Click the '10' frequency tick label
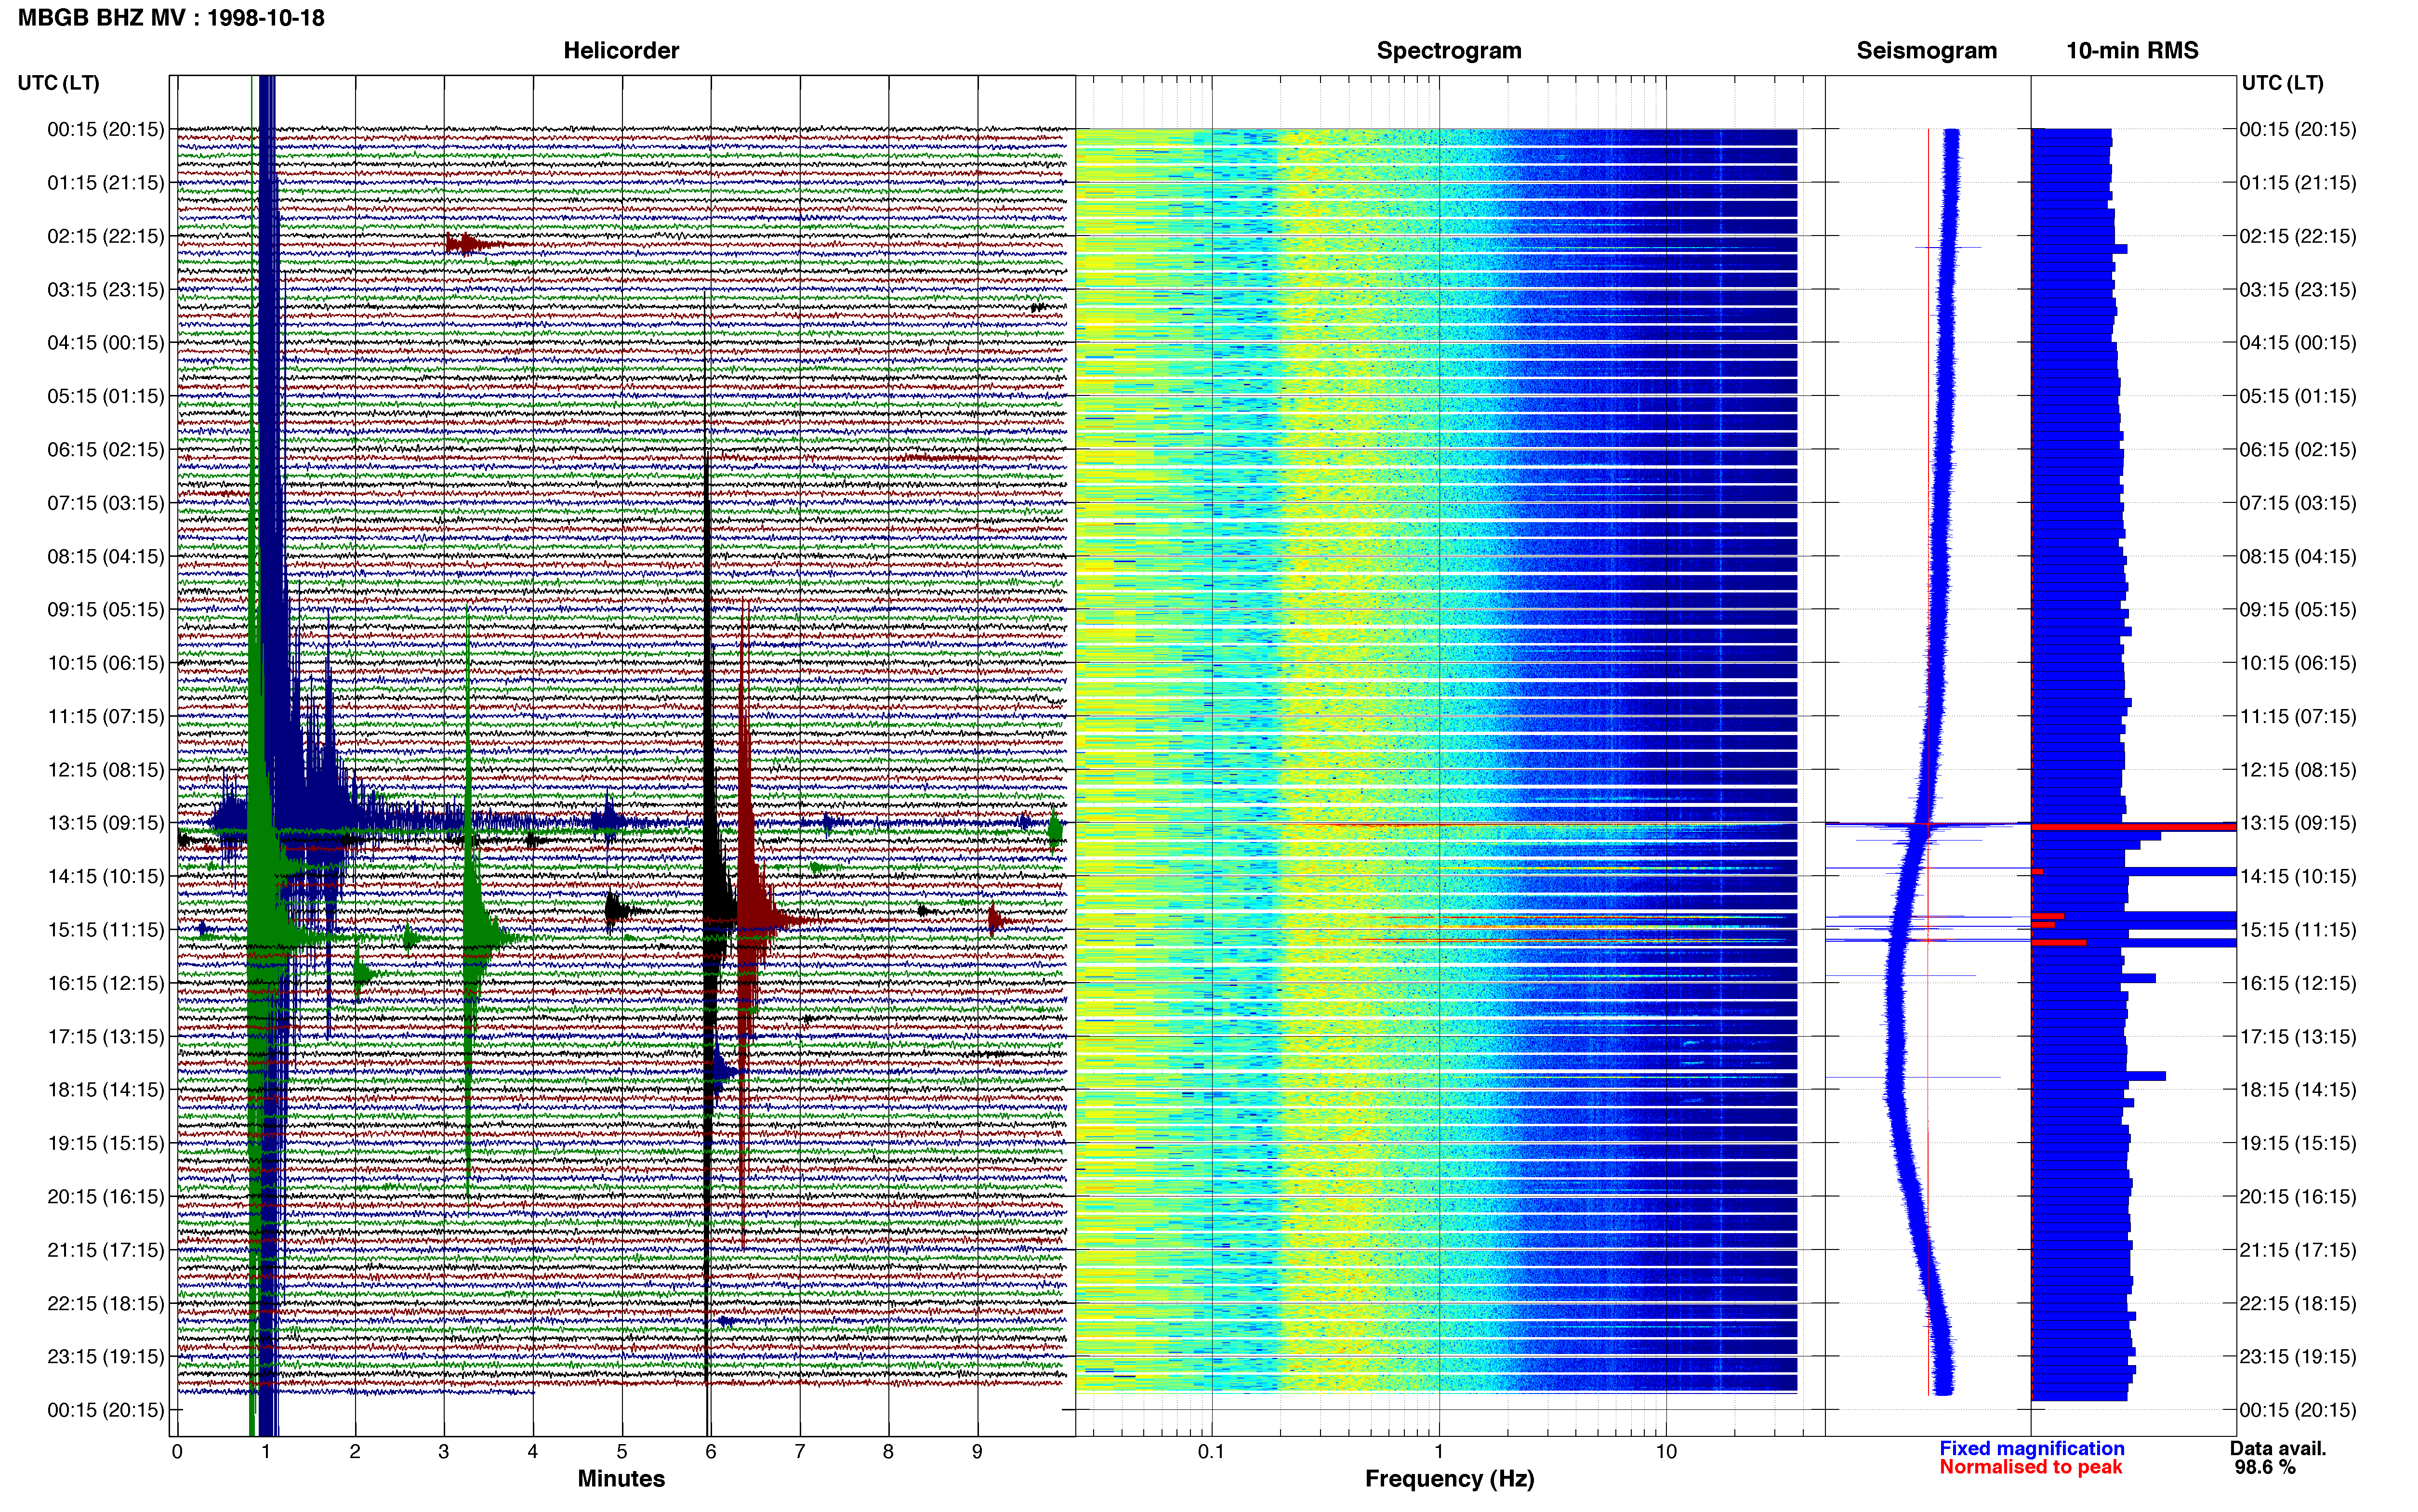Viewport: 2418px width, 1512px height. coord(1666,1451)
